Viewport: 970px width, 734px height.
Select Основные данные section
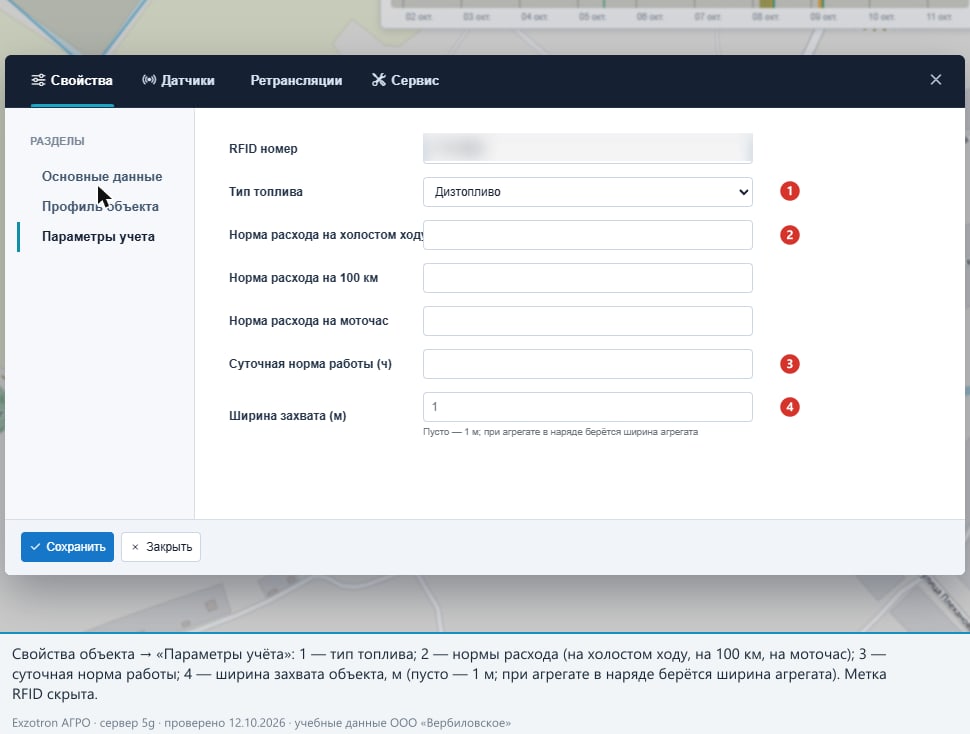(102, 176)
